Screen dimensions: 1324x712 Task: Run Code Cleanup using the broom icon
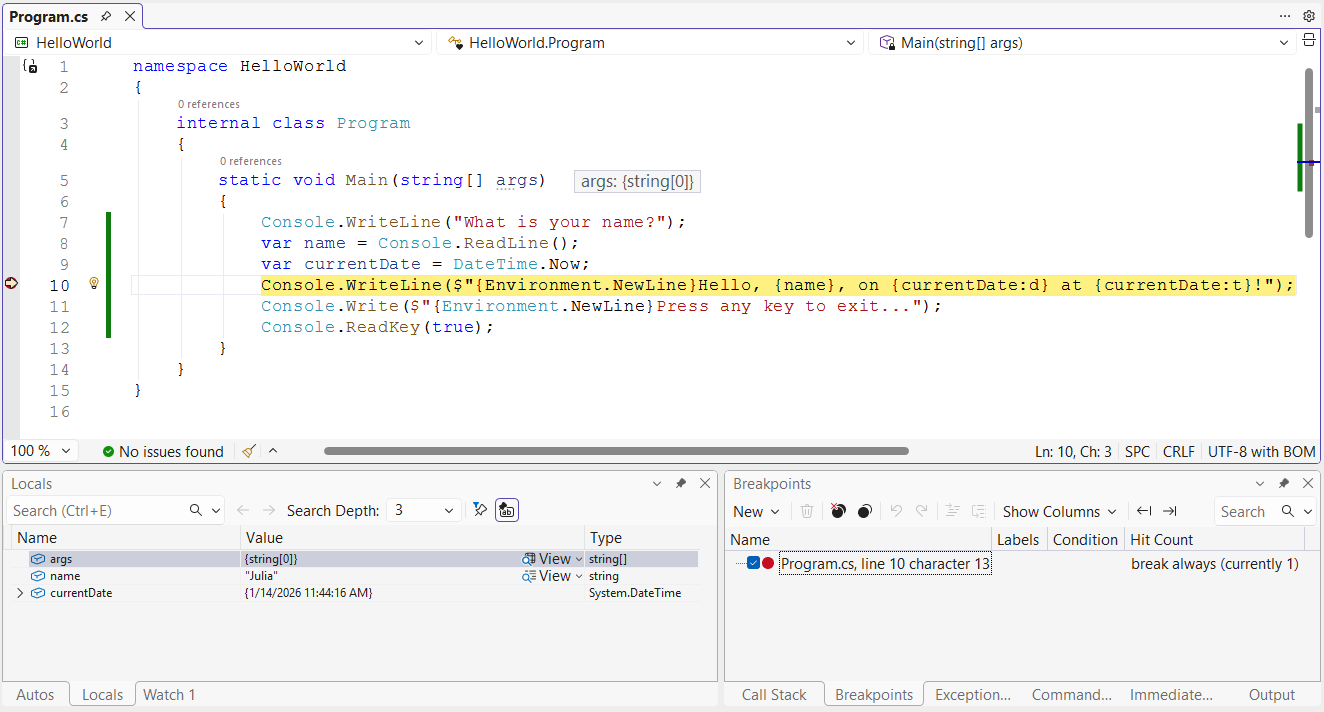tap(247, 451)
